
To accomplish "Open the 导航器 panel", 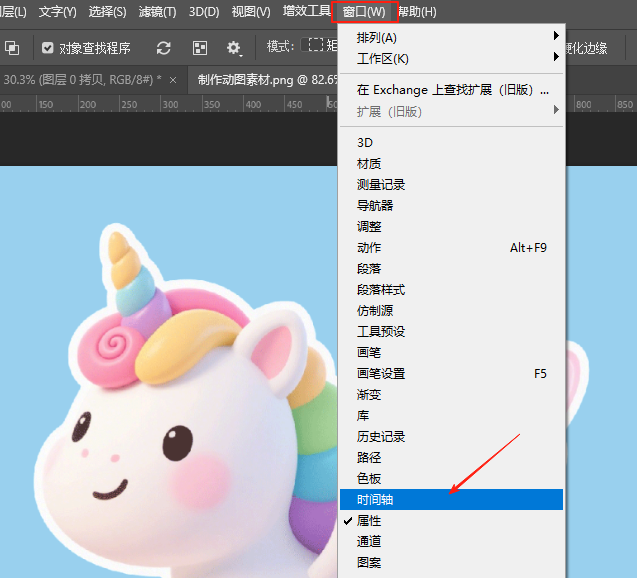I will pyautogui.click(x=451, y=206).
